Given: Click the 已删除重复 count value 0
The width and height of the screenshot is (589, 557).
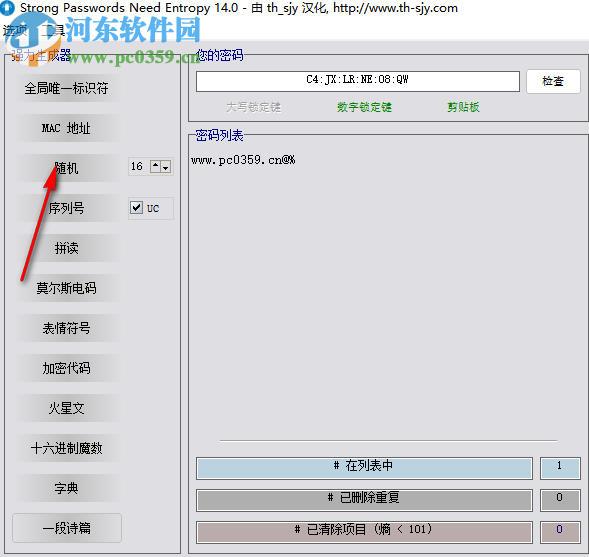Looking at the screenshot, I should (x=560, y=500).
